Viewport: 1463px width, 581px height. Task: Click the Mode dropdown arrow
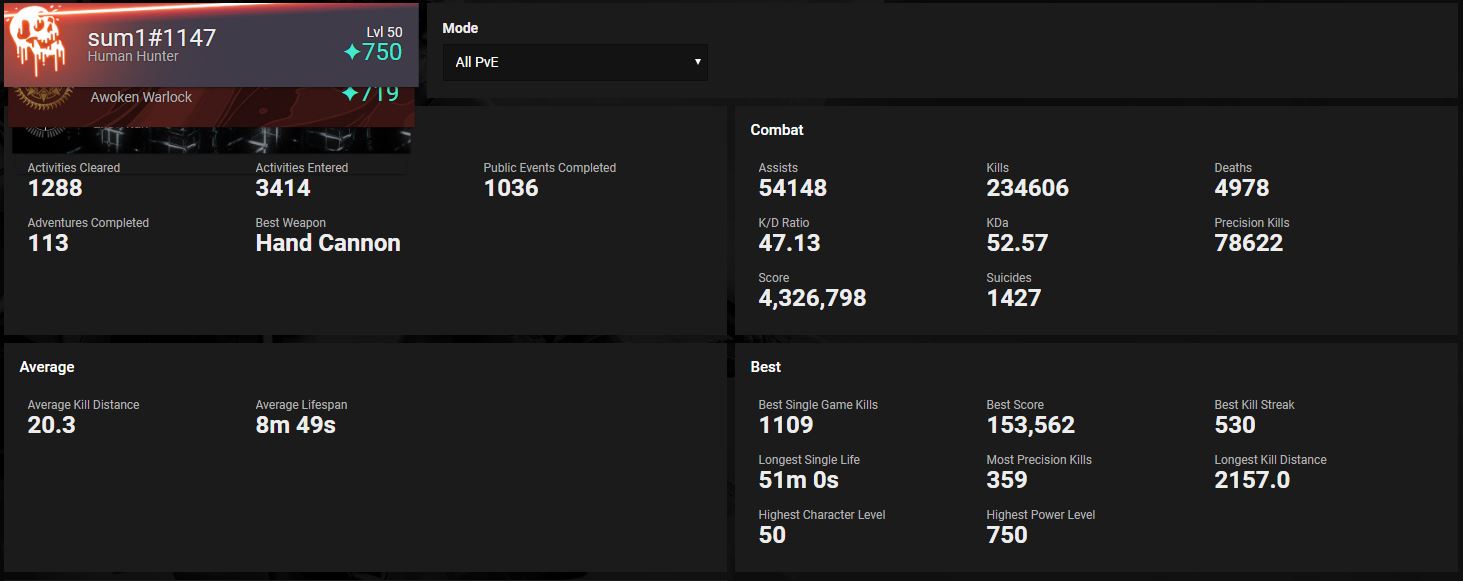pos(698,62)
